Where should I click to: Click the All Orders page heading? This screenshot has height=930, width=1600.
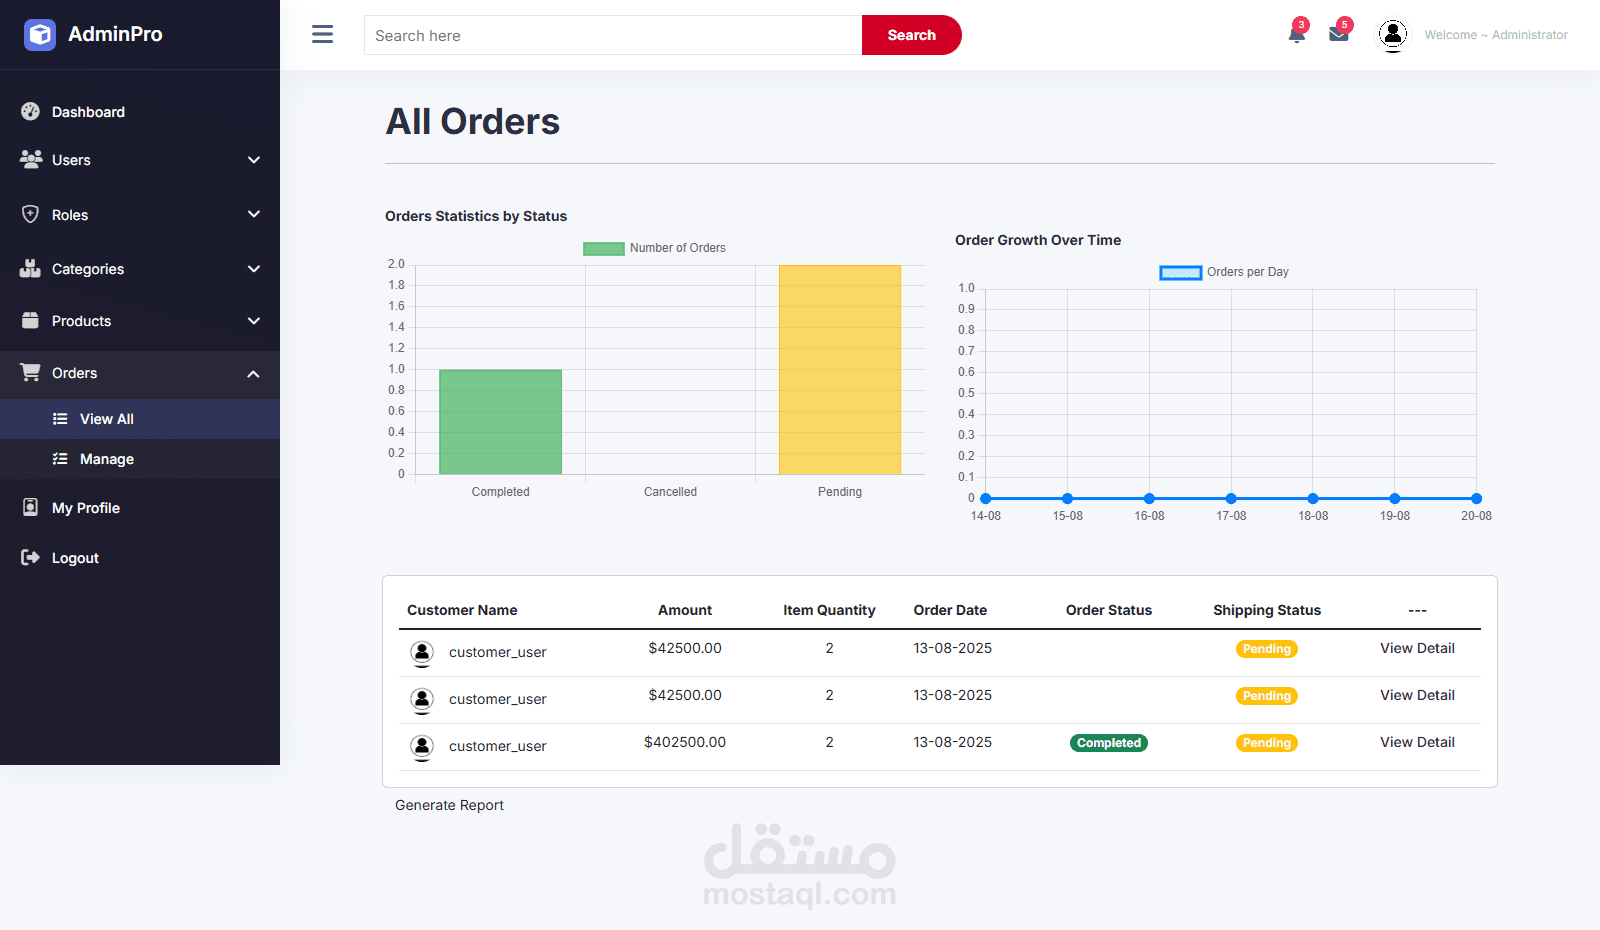tap(473, 122)
